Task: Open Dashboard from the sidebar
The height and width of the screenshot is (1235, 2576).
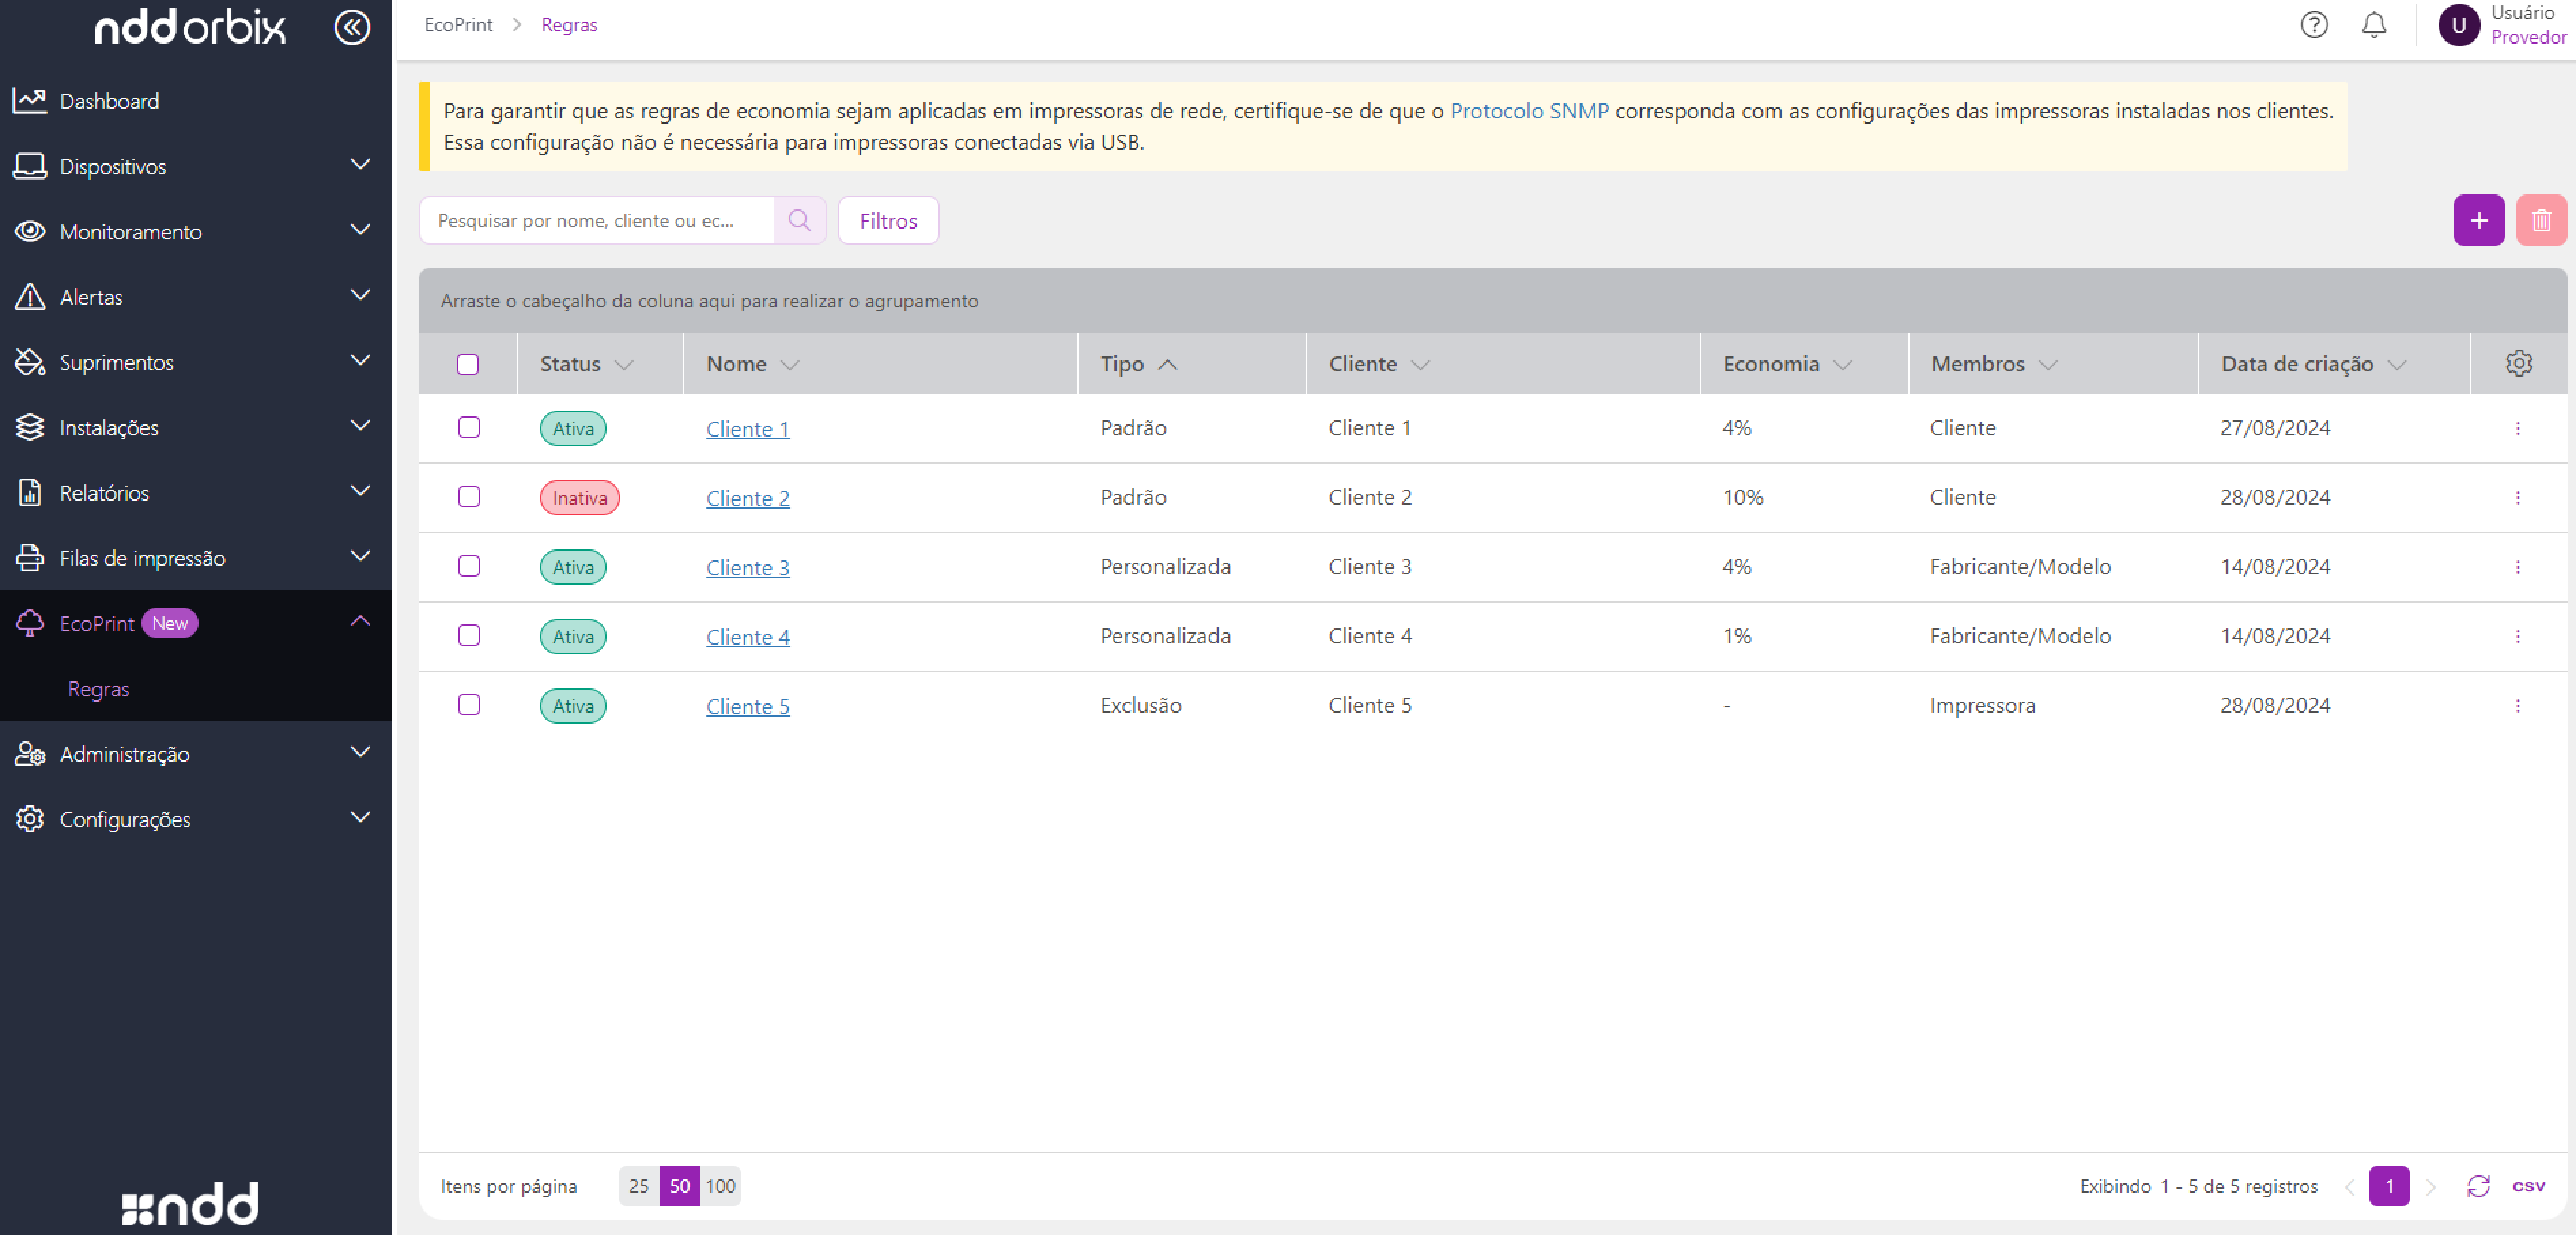Action: click(x=109, y=101)
